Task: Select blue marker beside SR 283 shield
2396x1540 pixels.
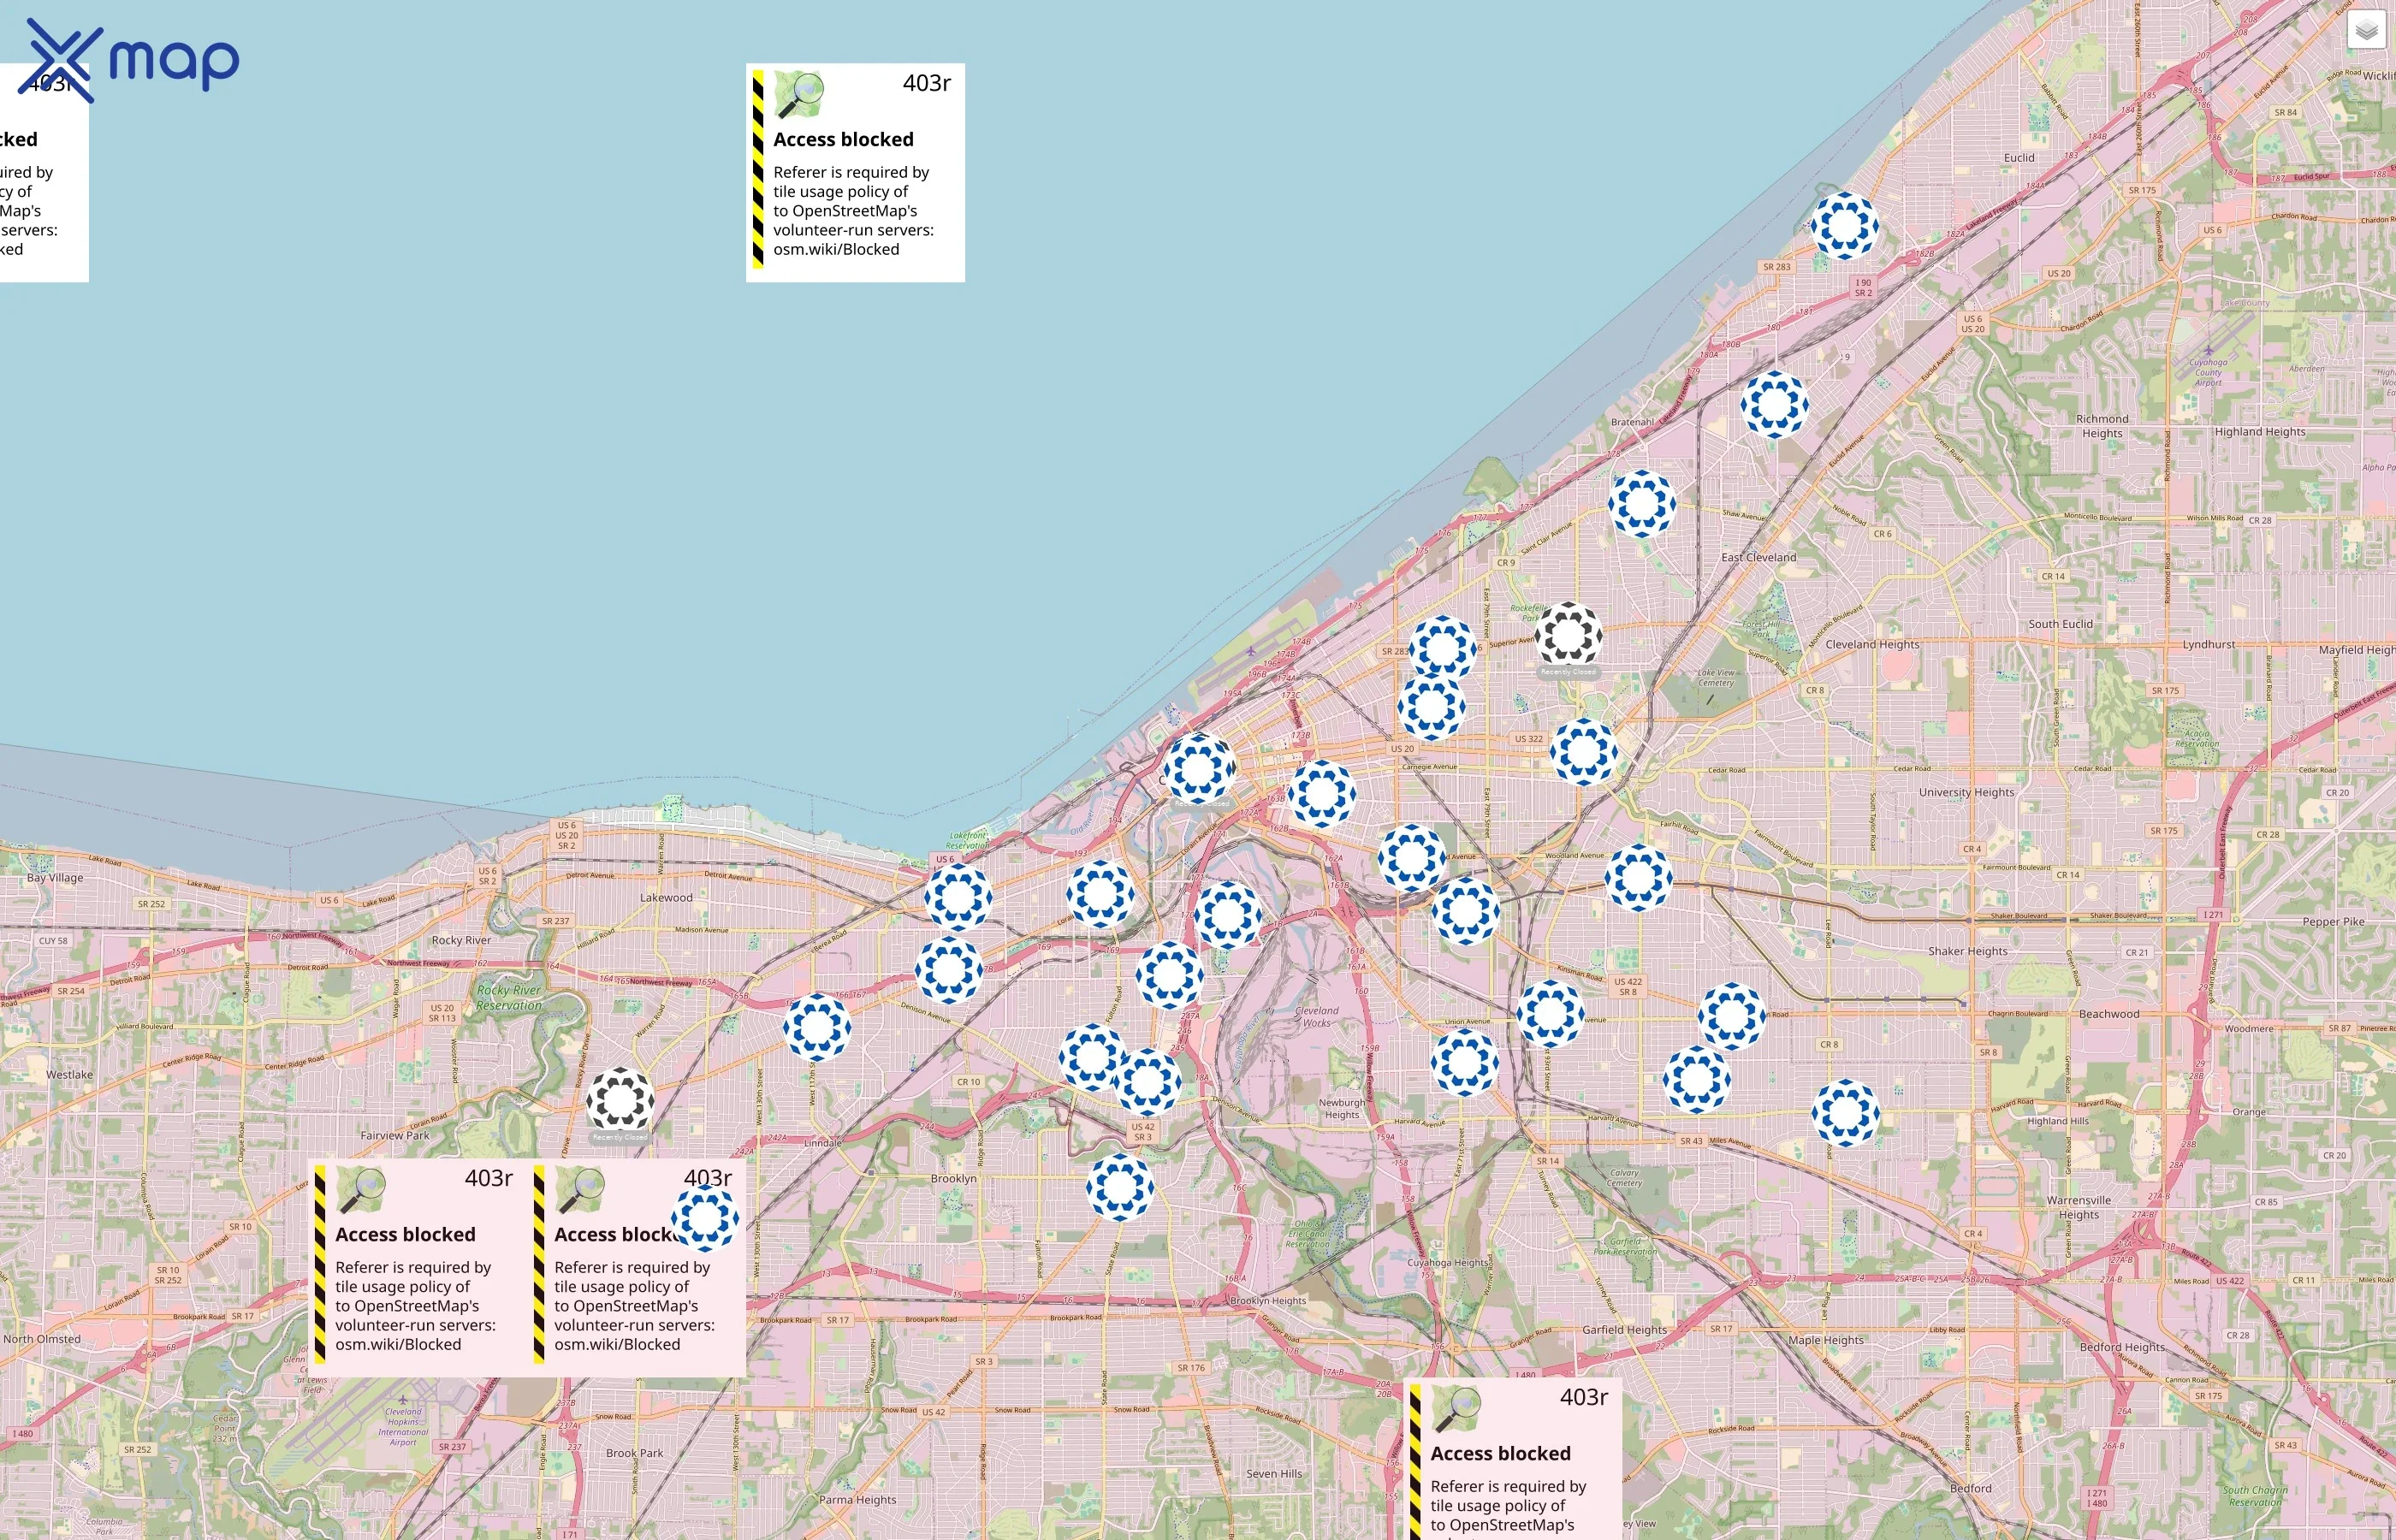Action: point(1443,649)
